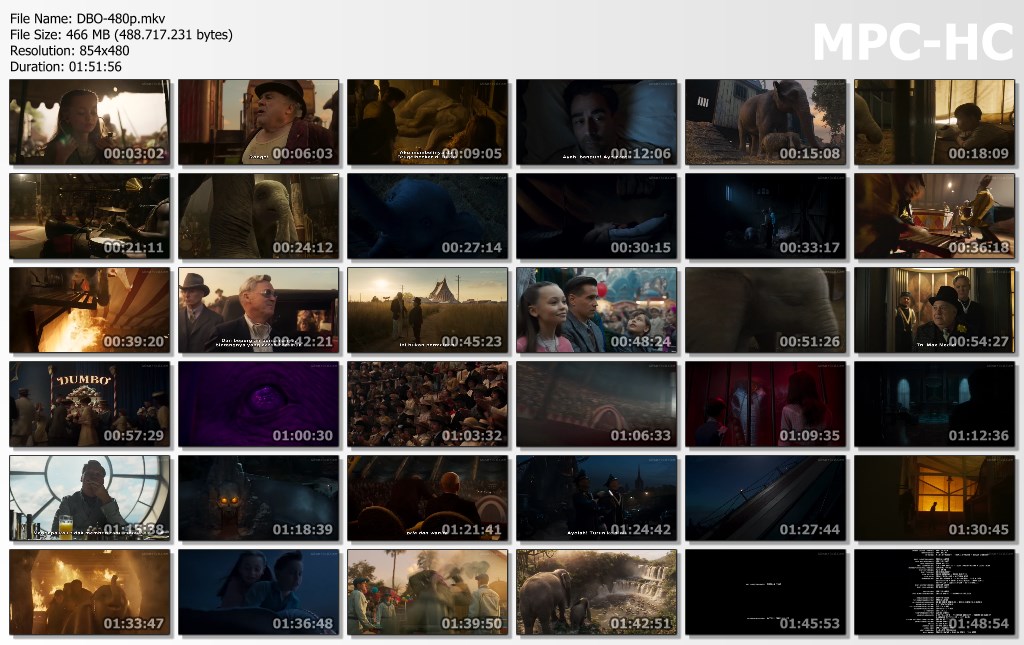Select the DUMBO sign frame at 00:57:29
The image size is (1024, 645).
89,404
